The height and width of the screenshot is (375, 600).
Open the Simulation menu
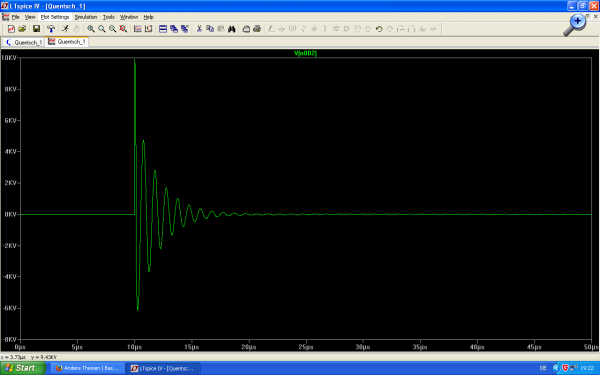pos(86,17)
